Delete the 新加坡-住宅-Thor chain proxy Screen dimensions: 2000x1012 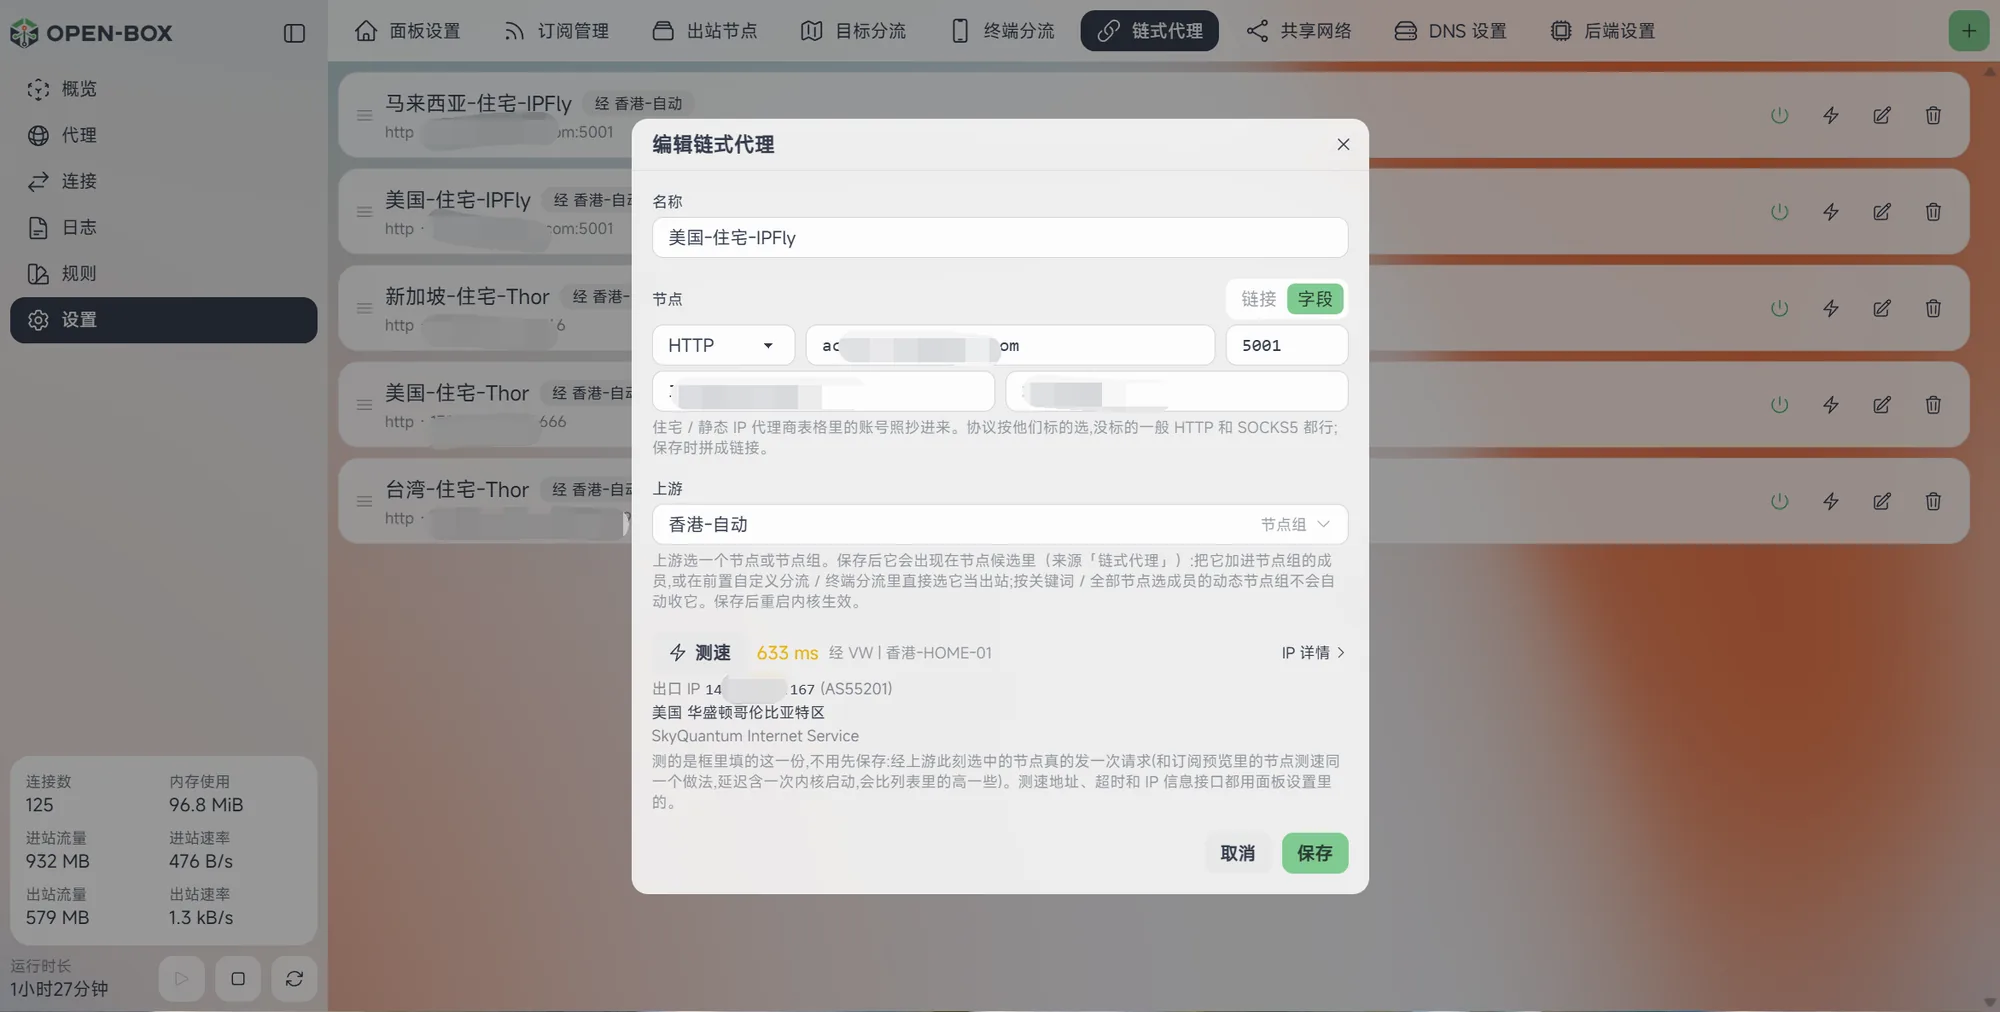[1933, 308]
